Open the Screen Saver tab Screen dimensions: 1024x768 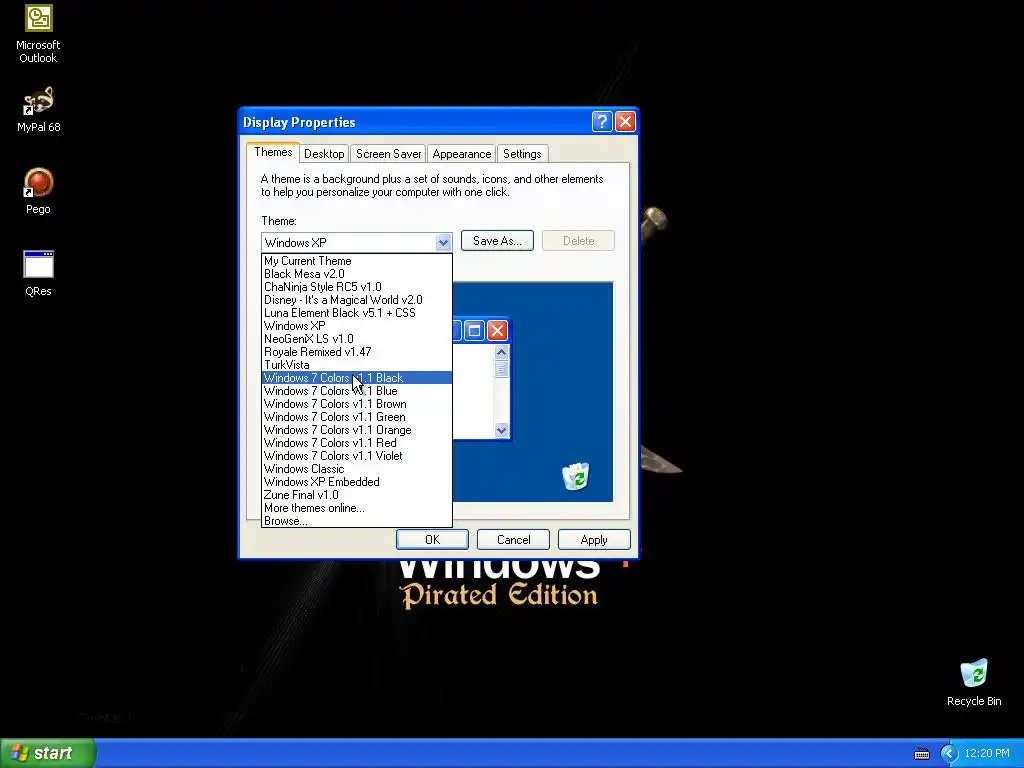[388, 154]
